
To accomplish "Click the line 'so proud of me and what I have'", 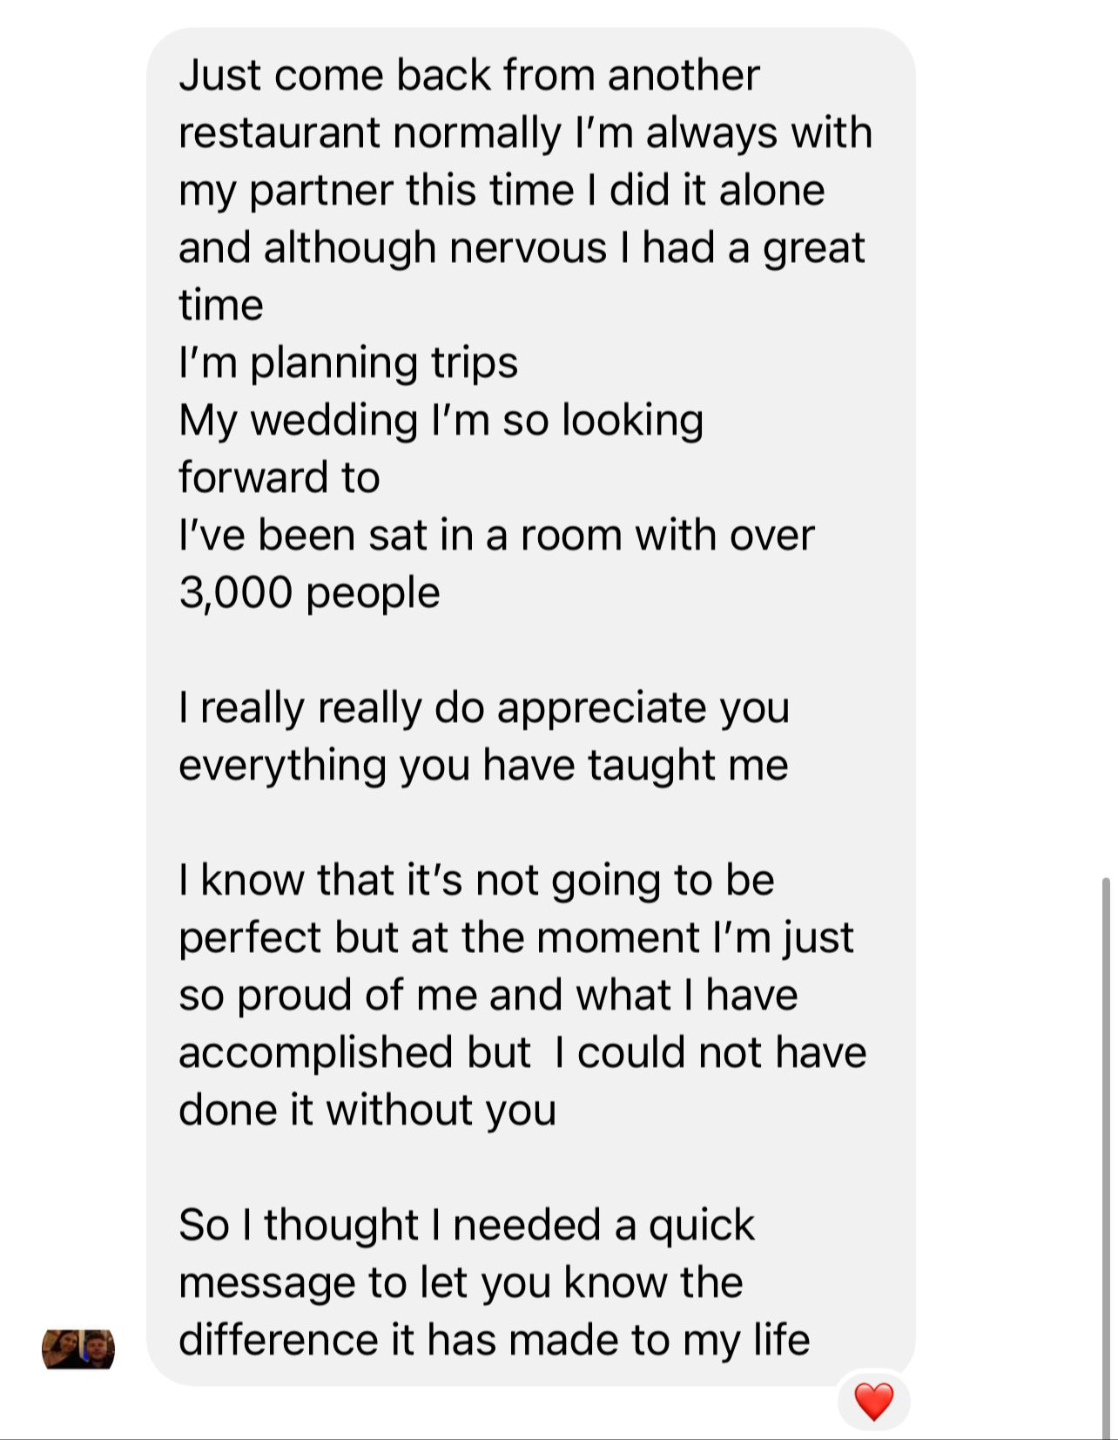I will (x=488, y=995).
